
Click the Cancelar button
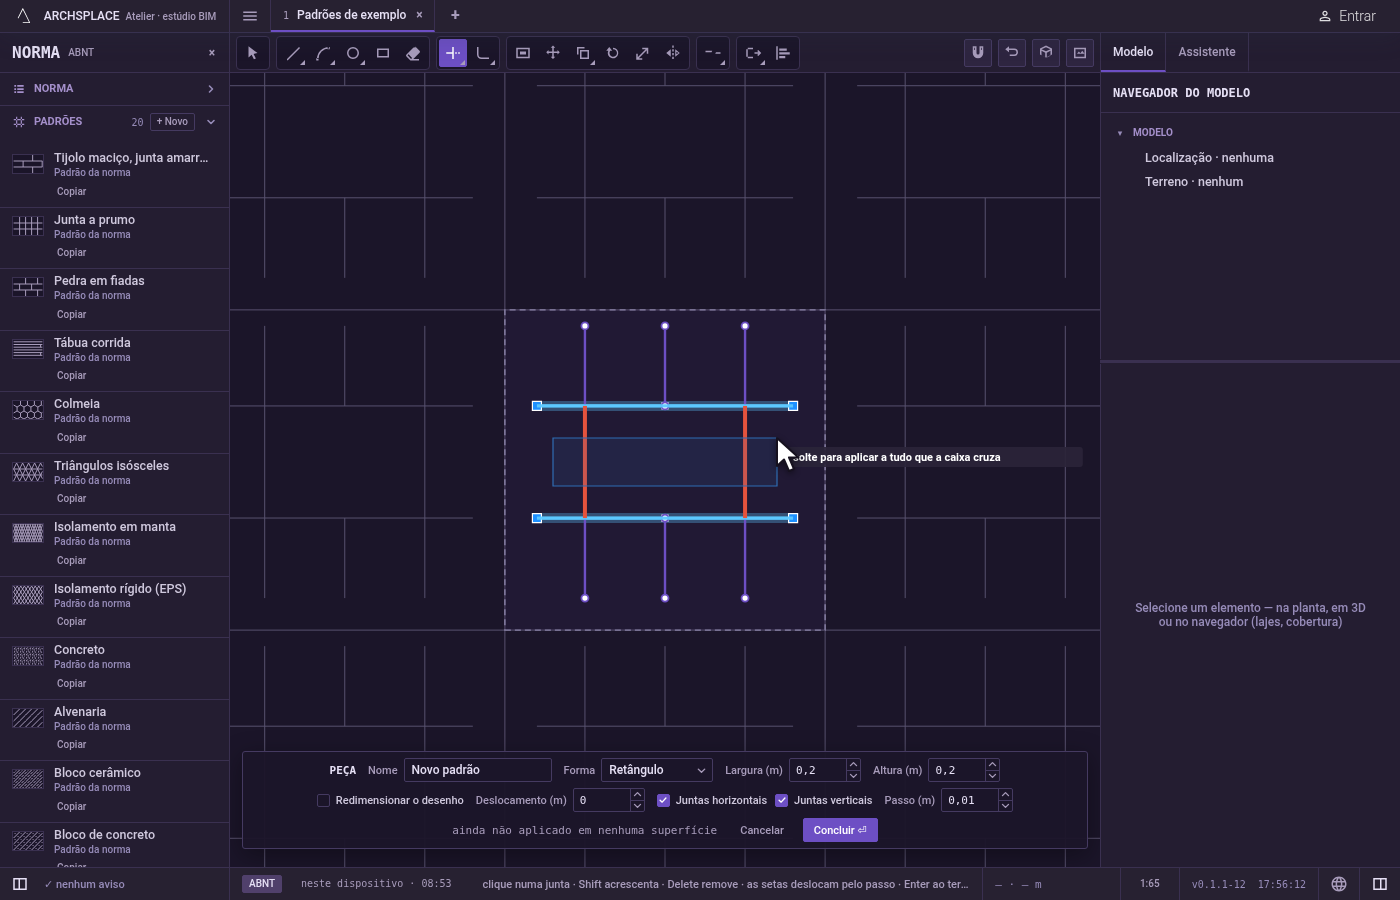point(762,830)
